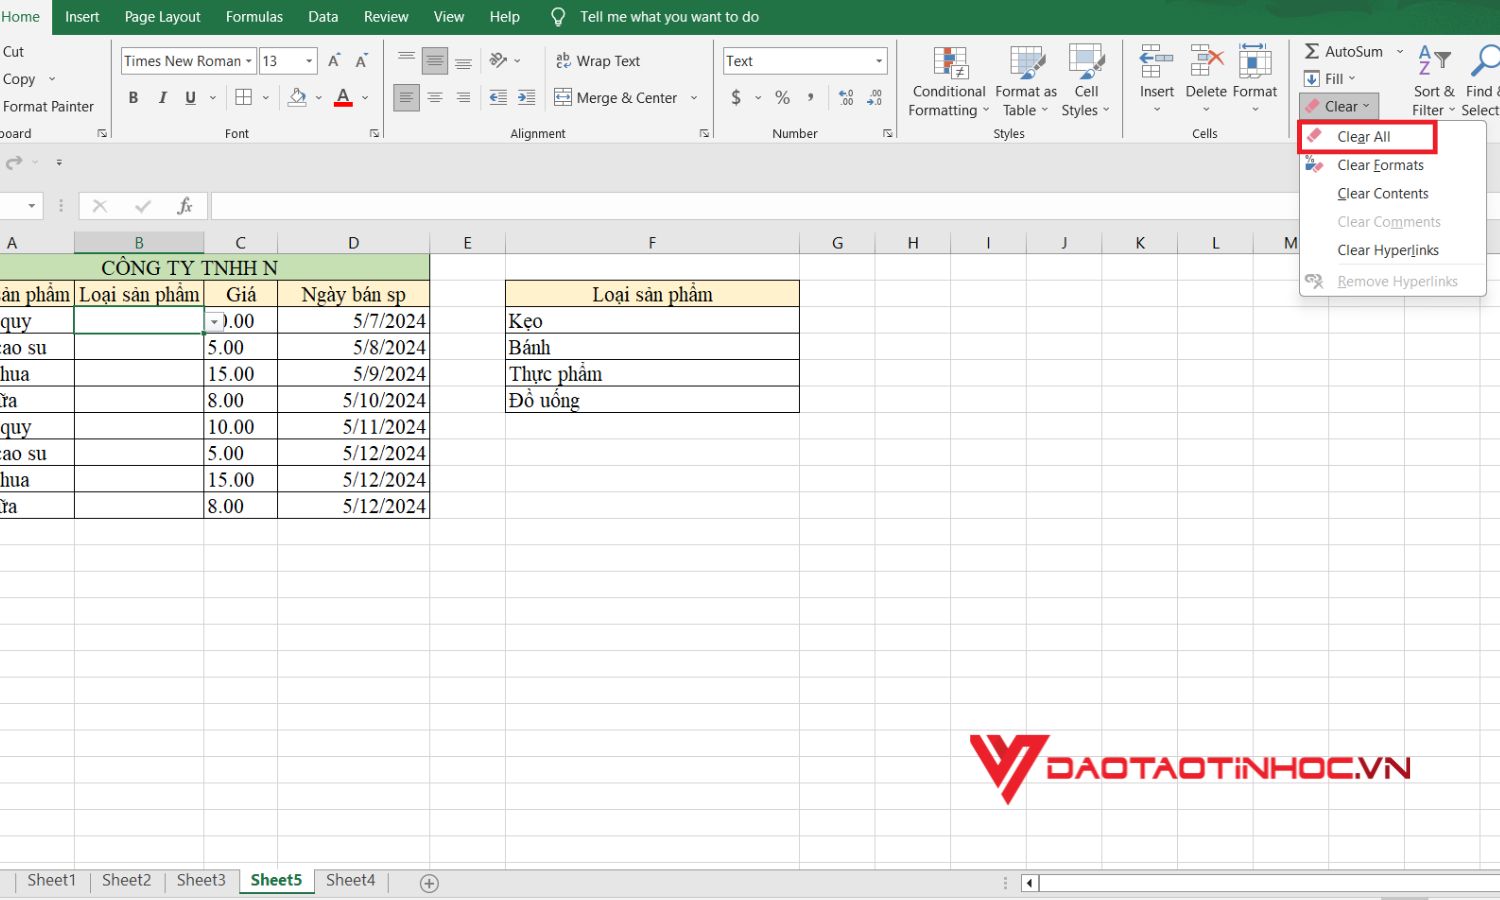Viewport: 1500px width, 900px height.
Task: Select Clear Formats from the menu
Action: coord(1381,165)
